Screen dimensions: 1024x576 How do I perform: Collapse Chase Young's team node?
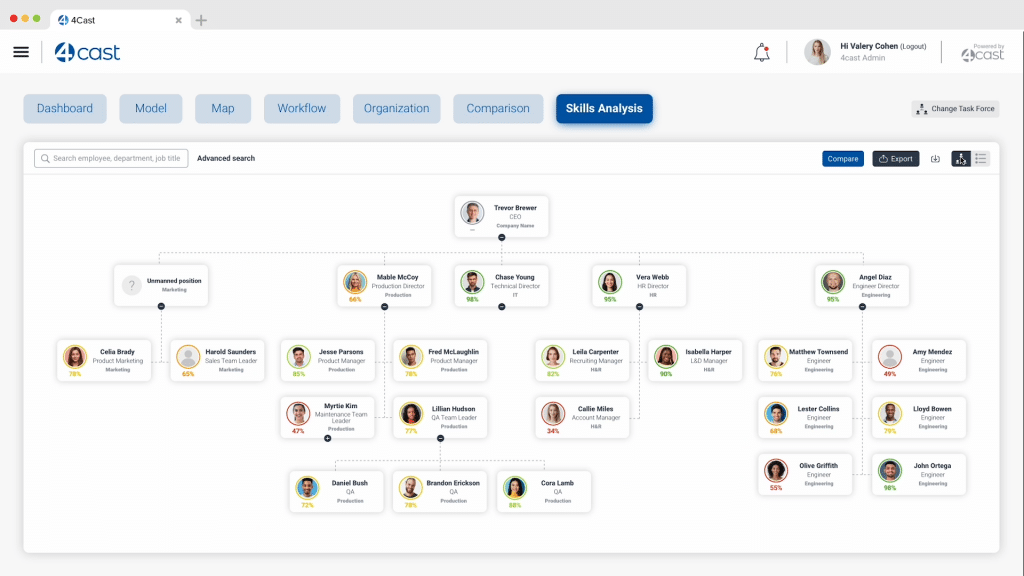(501, 305)
